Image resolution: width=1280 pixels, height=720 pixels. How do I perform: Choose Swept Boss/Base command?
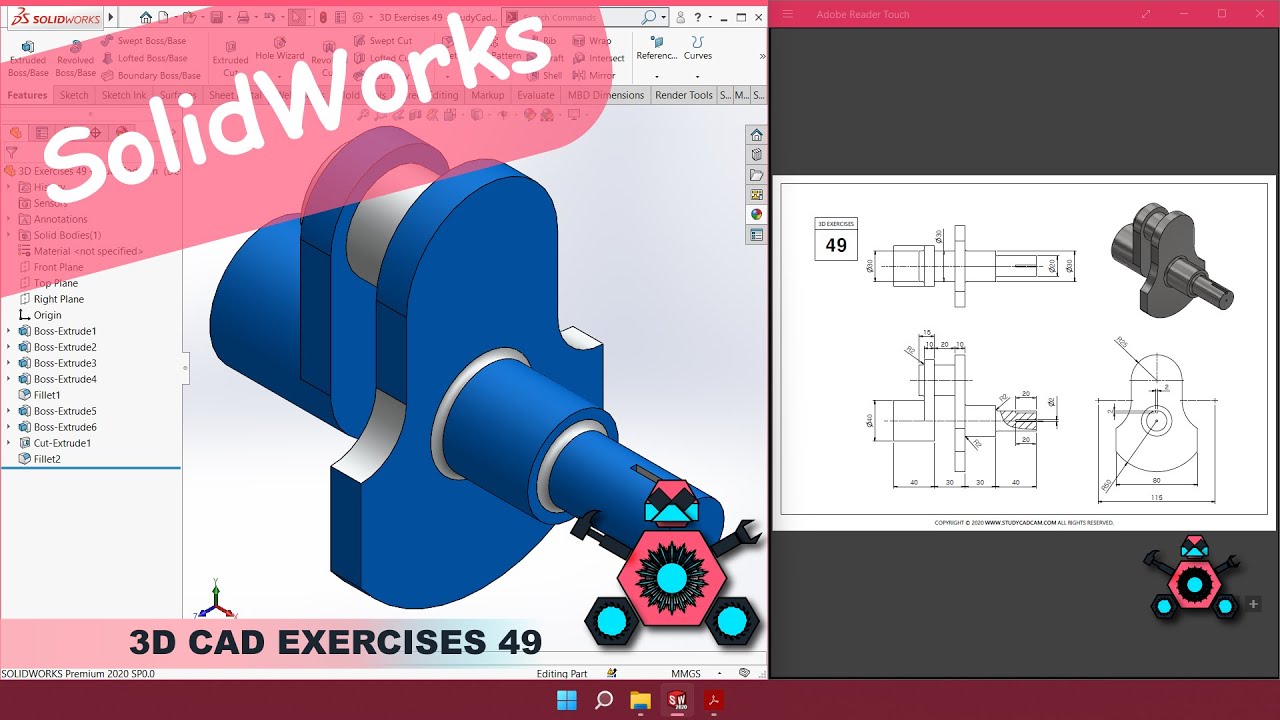click(x=144, y=41)
